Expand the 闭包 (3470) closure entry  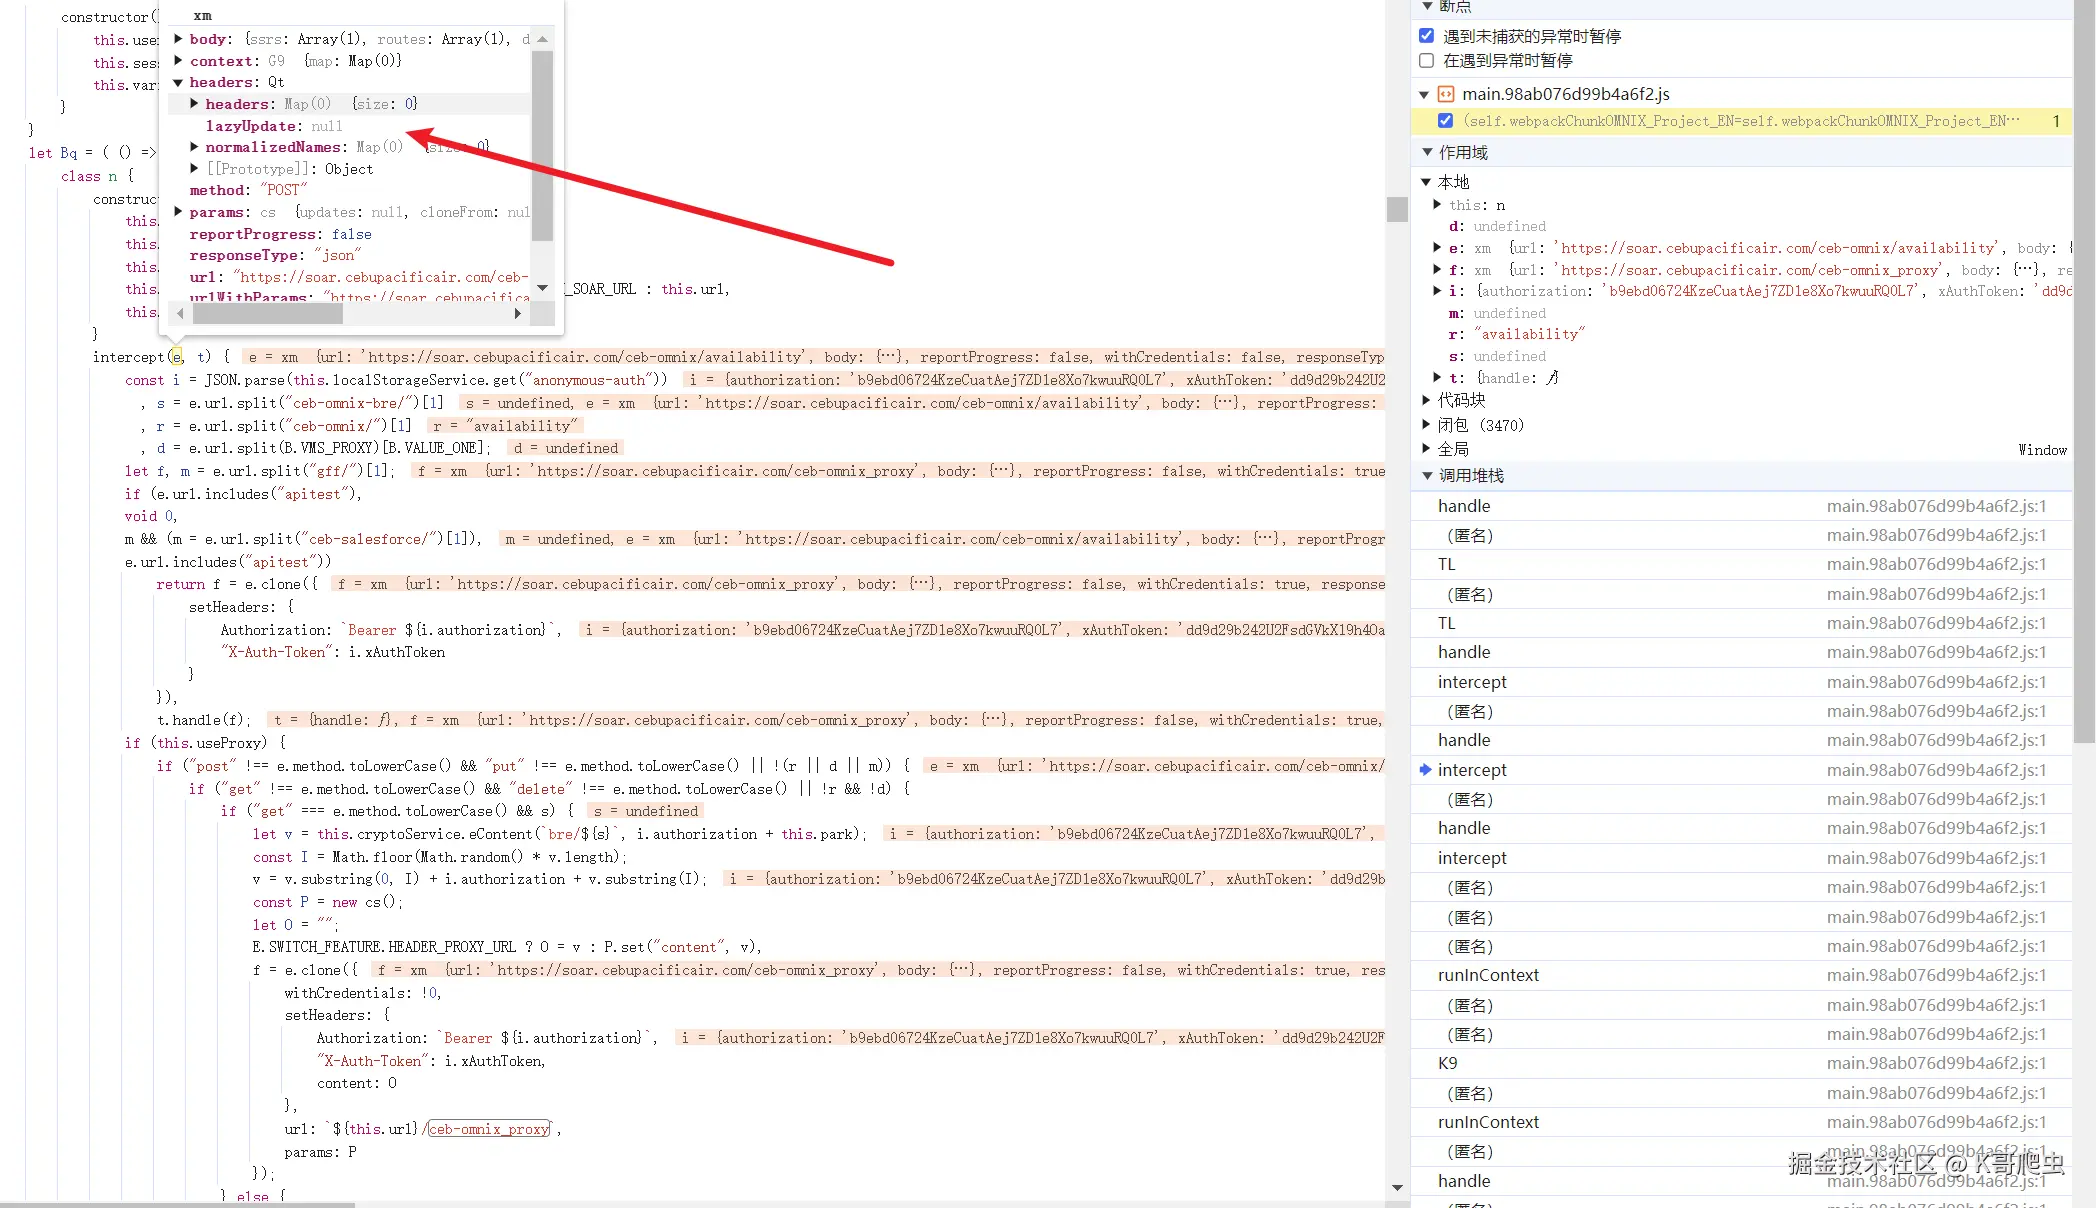(x=1427, y=425)
